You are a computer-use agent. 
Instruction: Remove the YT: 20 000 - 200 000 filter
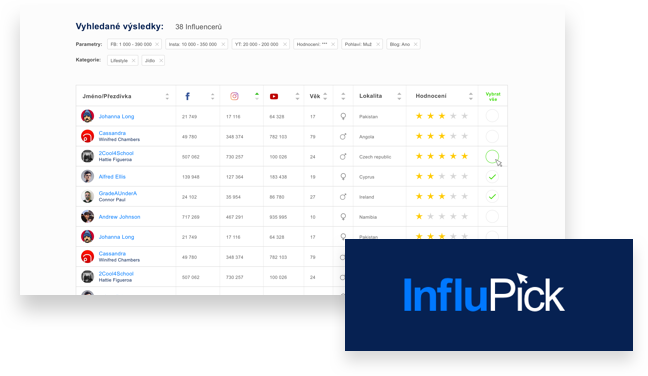pyautogui.click(x=285, y=44)
